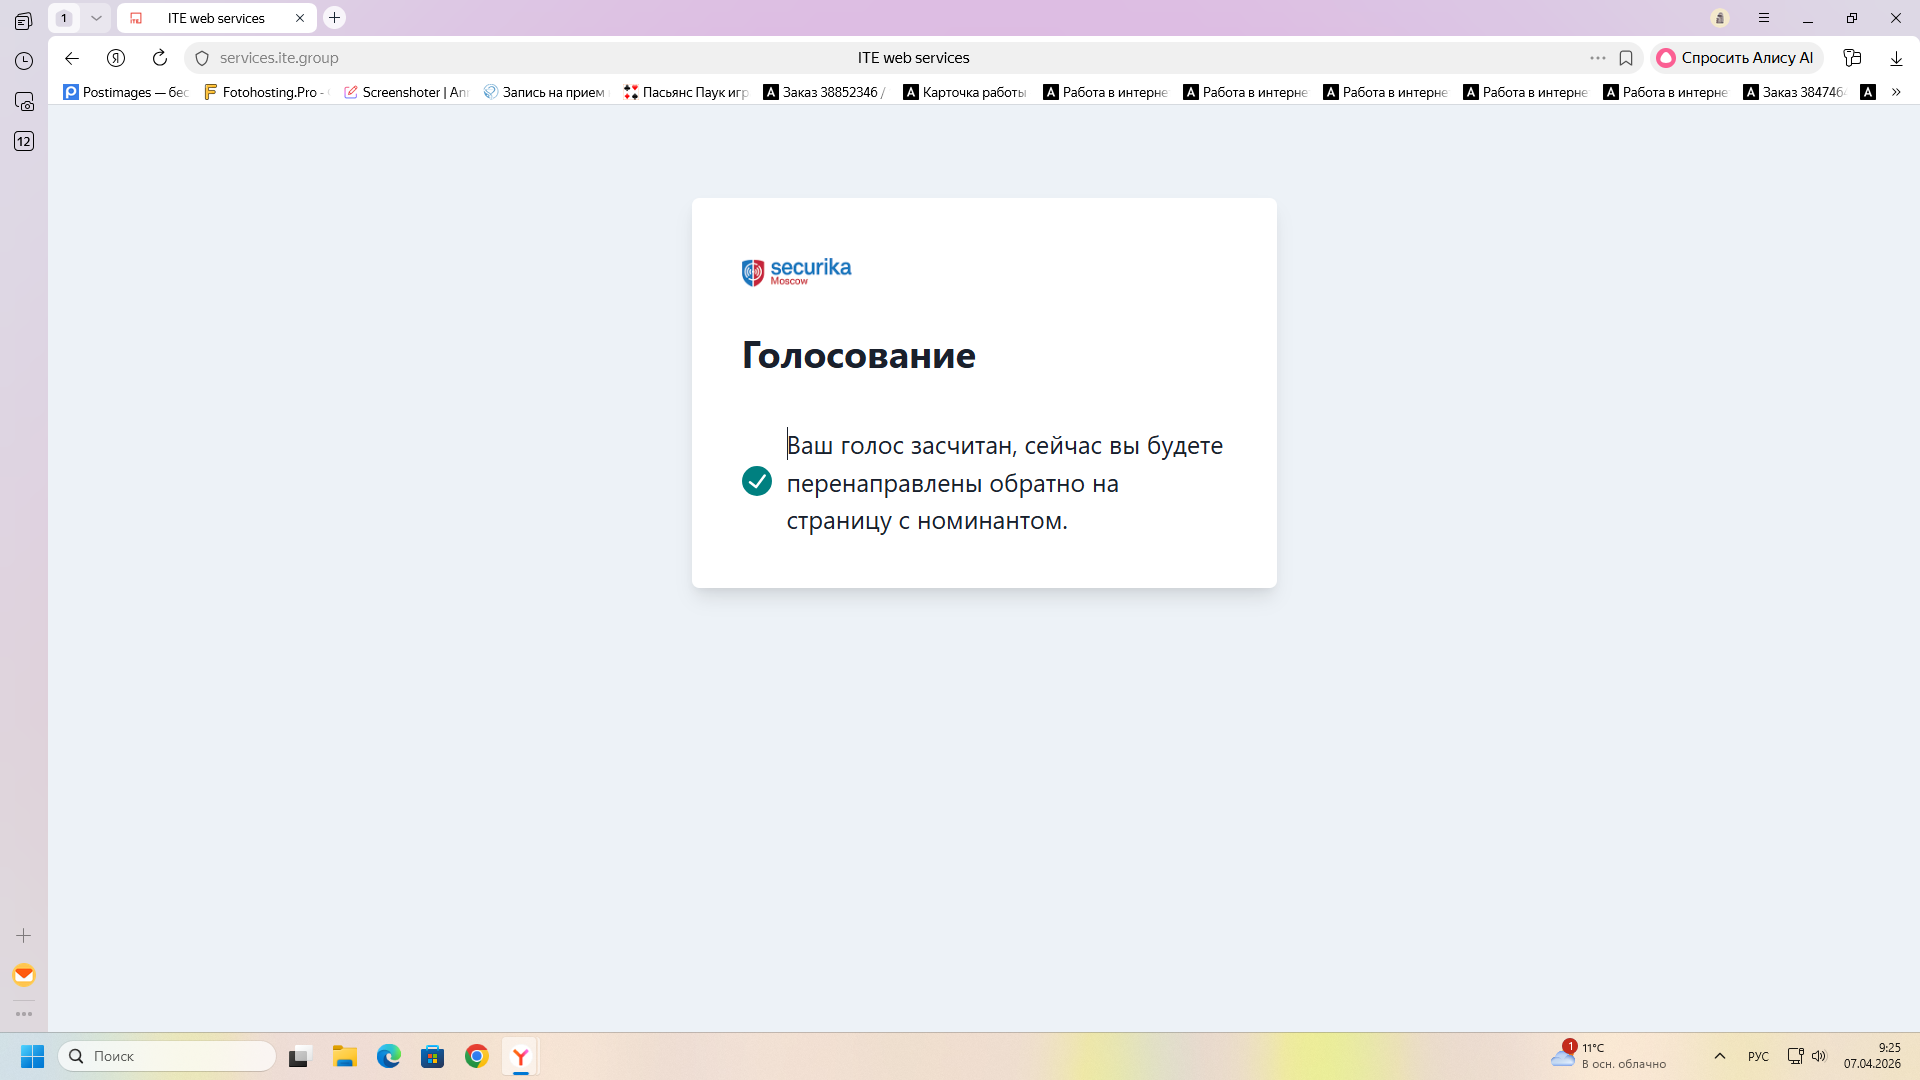Open Yandex Mail icon in sidebar
The image size is (1920, 1080).
coord(24,975)
